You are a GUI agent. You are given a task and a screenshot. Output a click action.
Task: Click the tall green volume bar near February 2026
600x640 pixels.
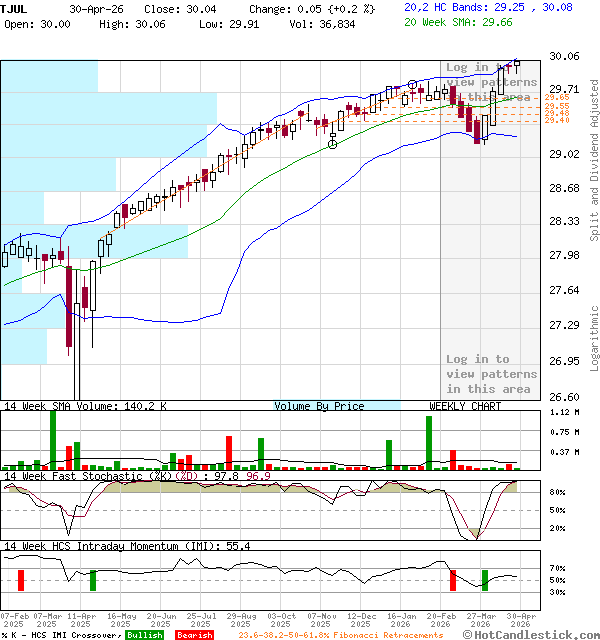pos(429,442)
